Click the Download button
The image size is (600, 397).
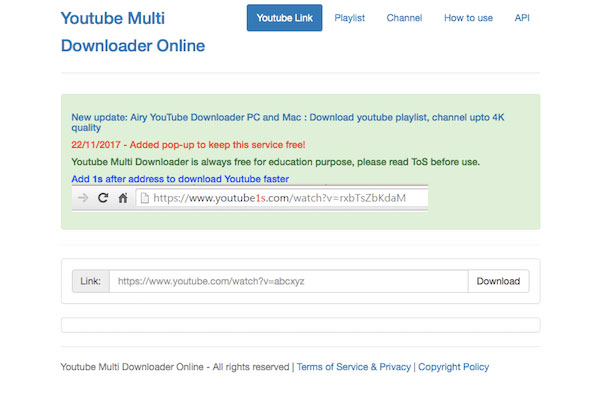[498, 281]
